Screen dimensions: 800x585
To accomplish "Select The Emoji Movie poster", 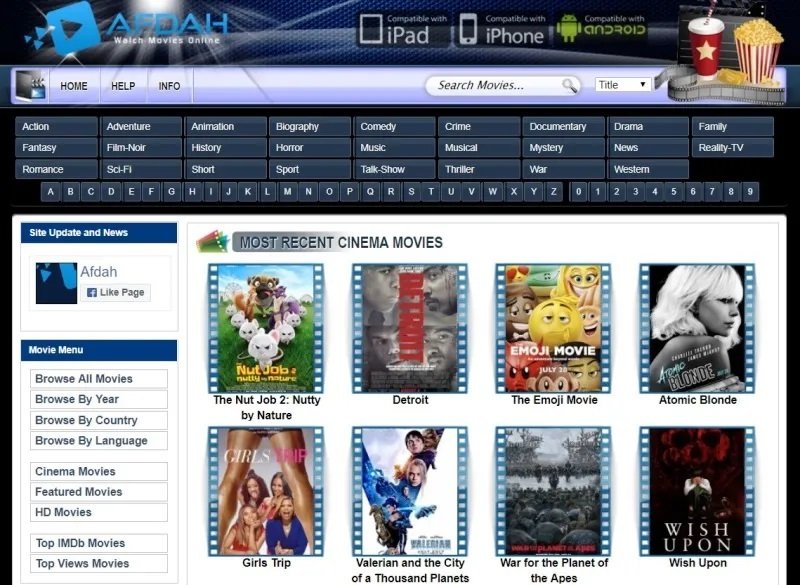I will point(553,328).
